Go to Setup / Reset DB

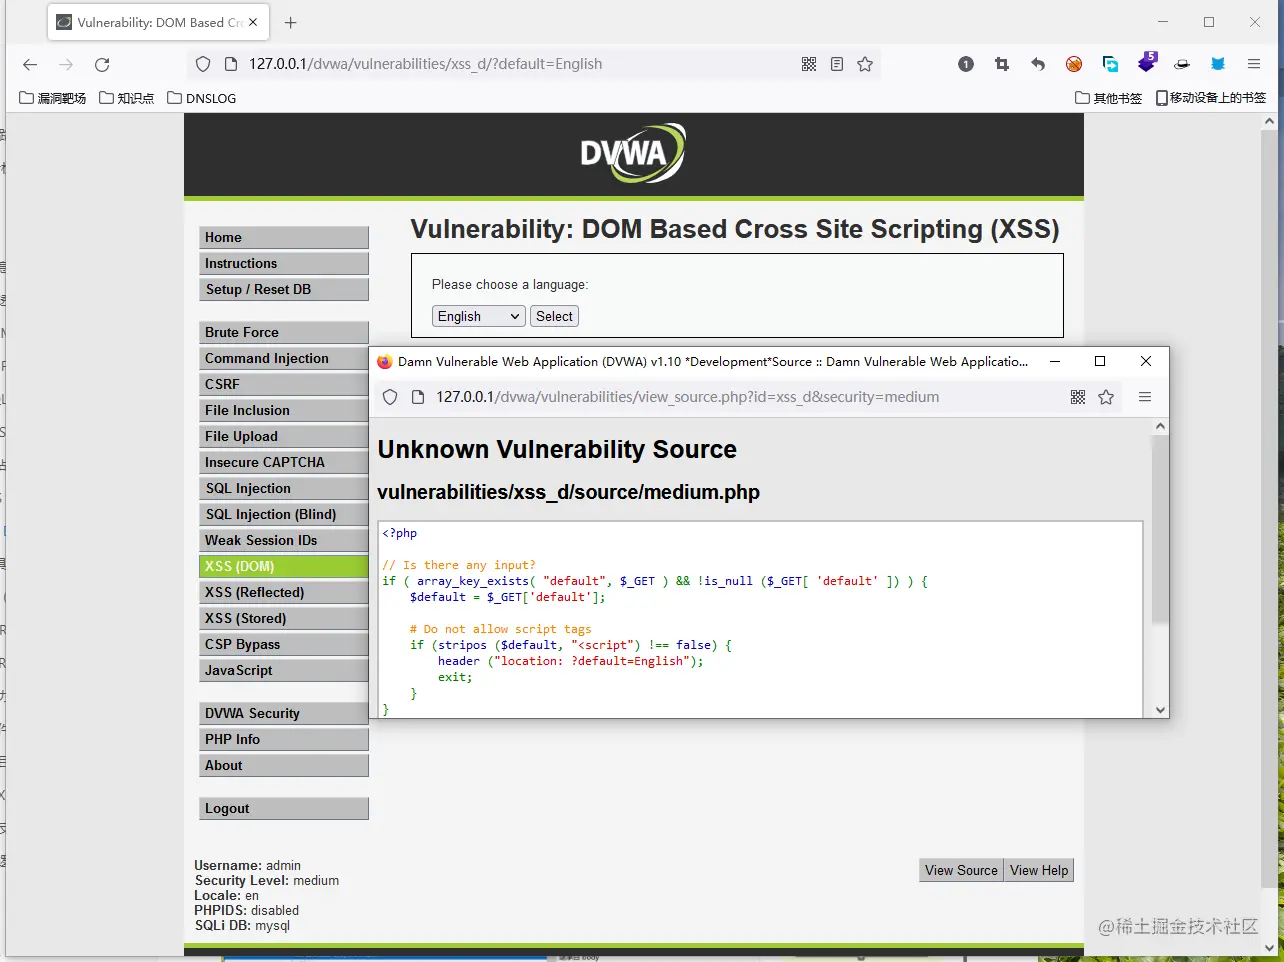tap(284, 289)
